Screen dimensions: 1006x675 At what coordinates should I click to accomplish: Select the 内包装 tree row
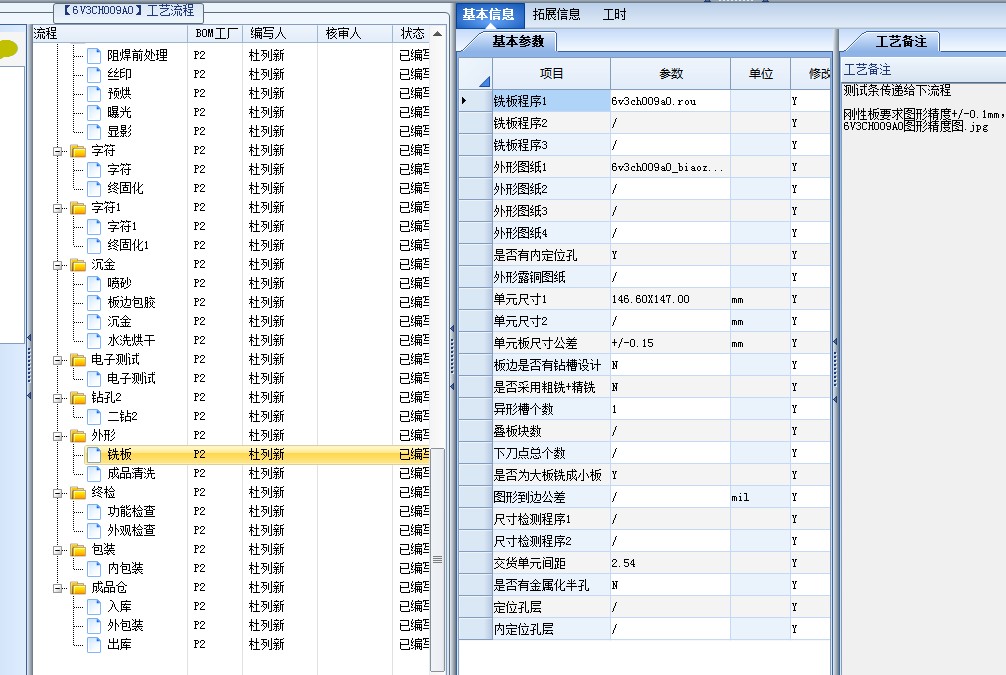pyautogui.click(x=231, y=568)
